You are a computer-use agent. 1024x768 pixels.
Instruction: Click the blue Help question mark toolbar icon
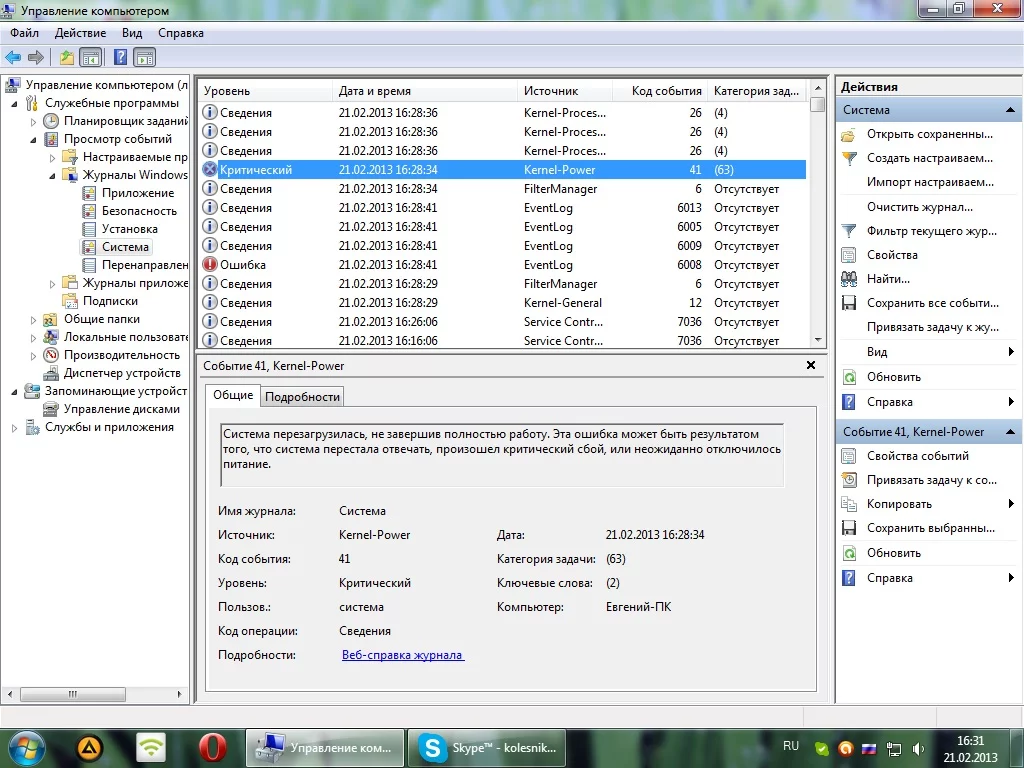click(x=120, y=57)
